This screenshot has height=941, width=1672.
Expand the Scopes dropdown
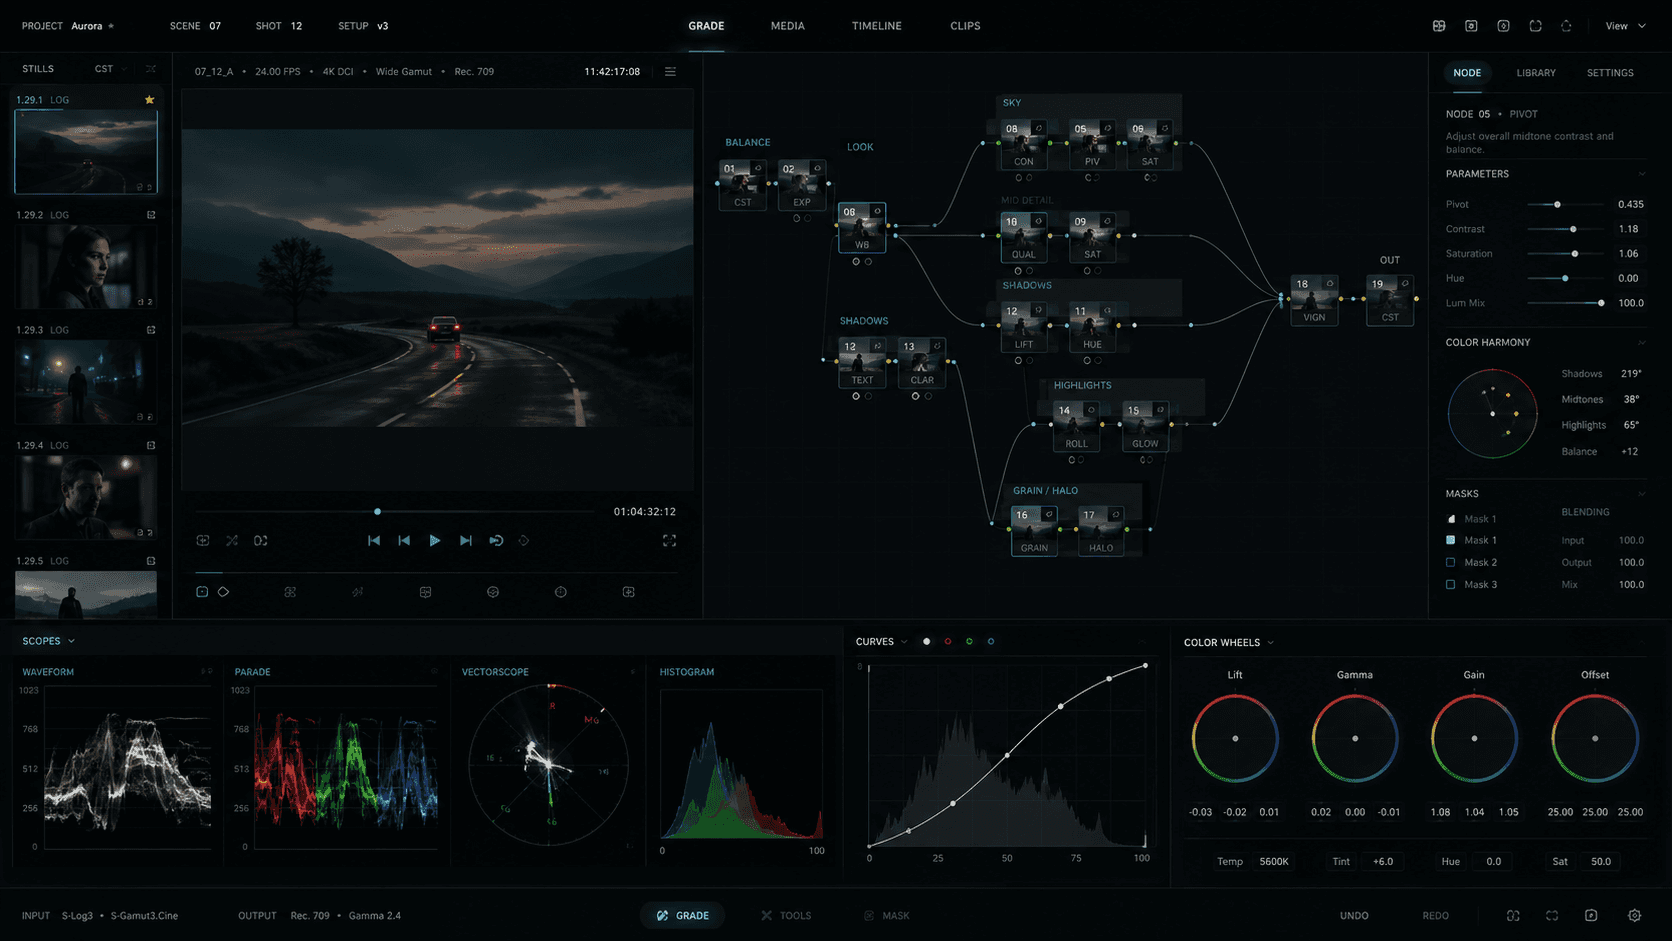tap(48, 641)
